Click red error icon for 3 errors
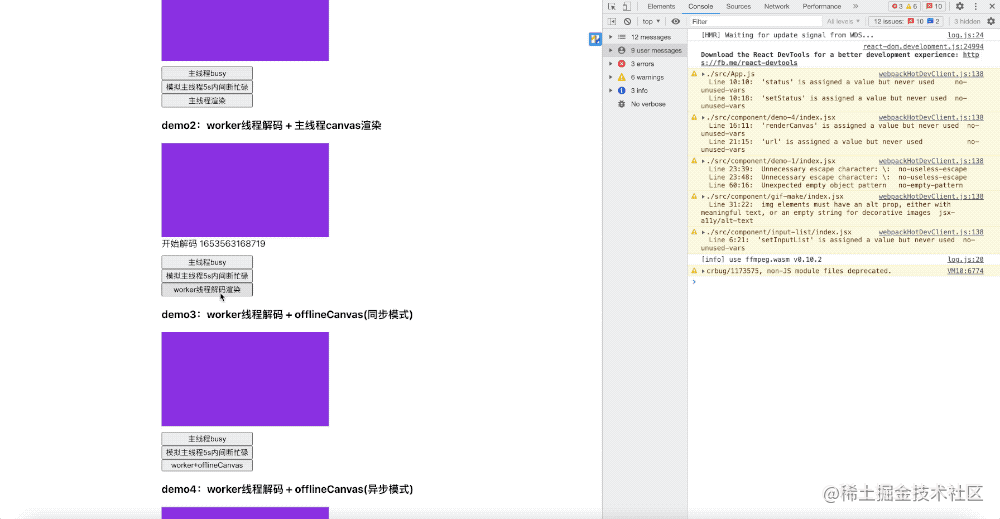The image size is (1000, 519). tap(622, 64)
